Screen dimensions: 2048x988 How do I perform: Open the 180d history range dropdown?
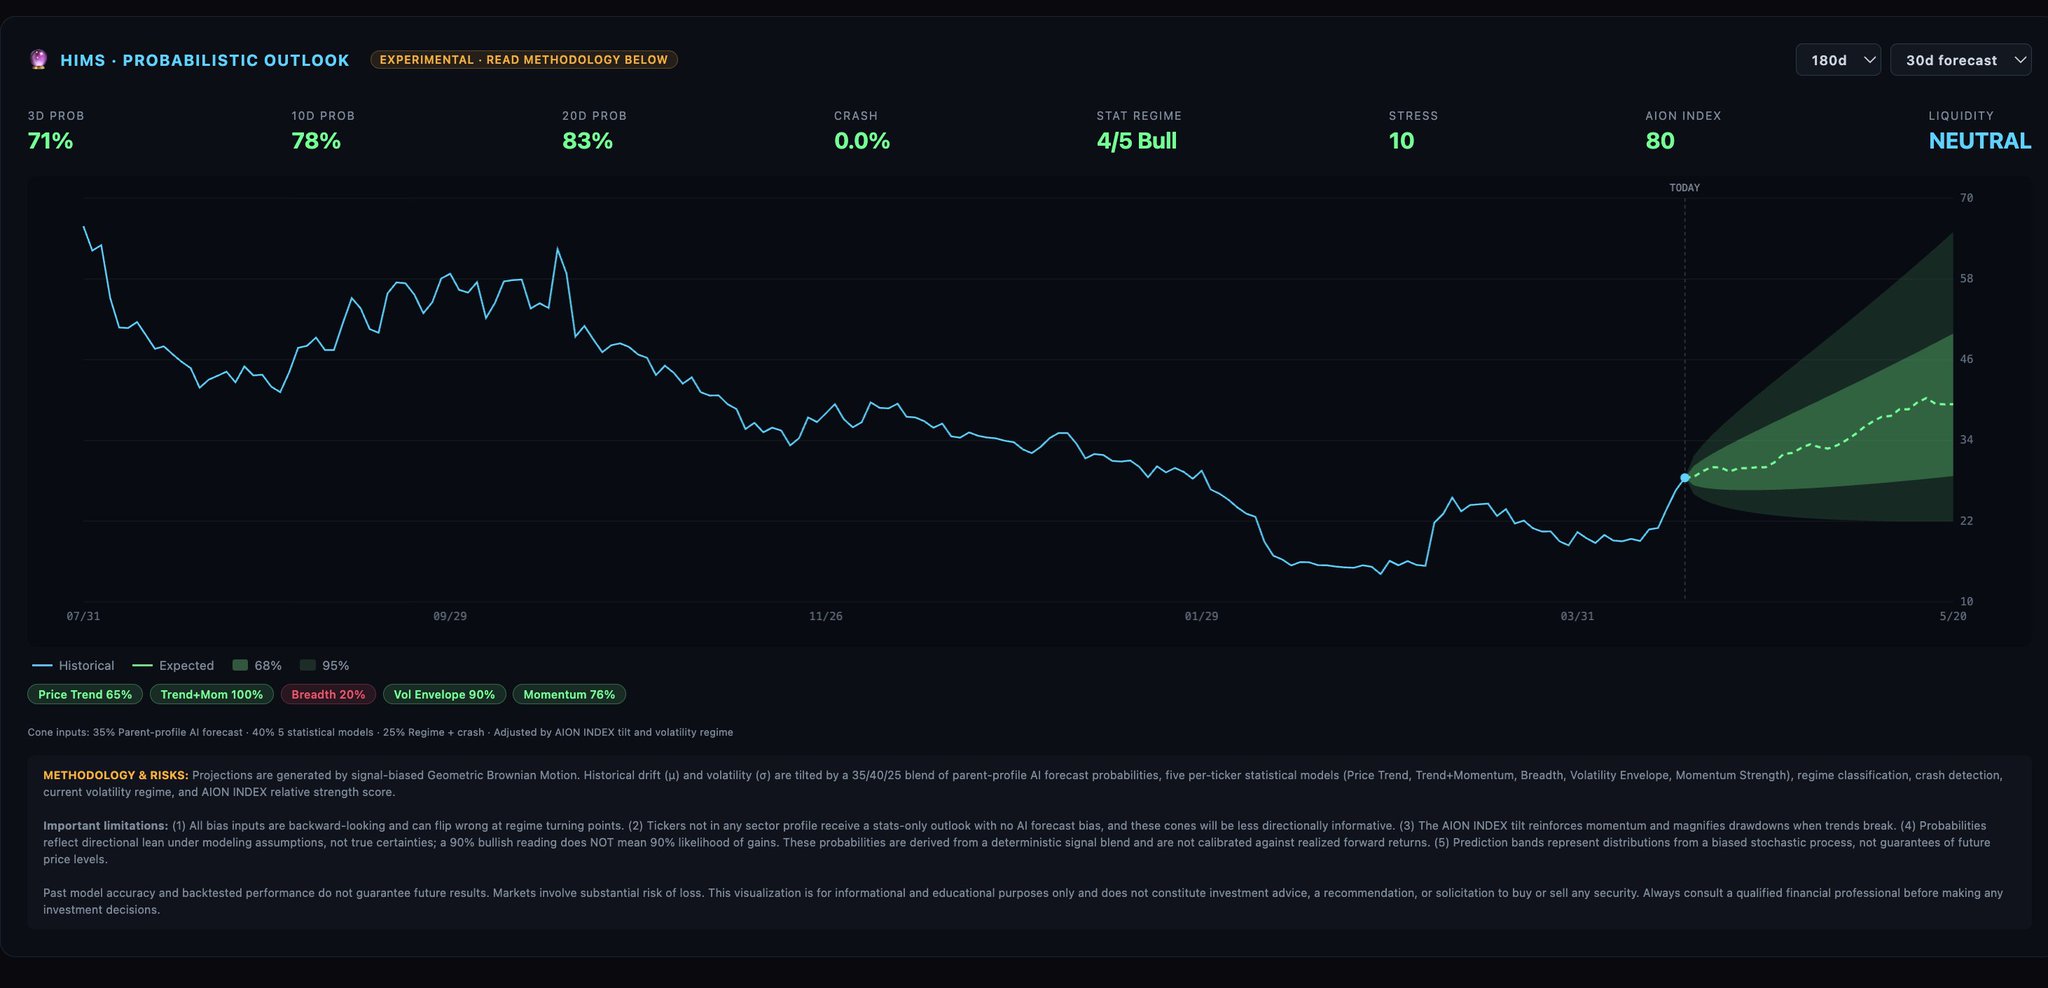[x=1838, y=60]
